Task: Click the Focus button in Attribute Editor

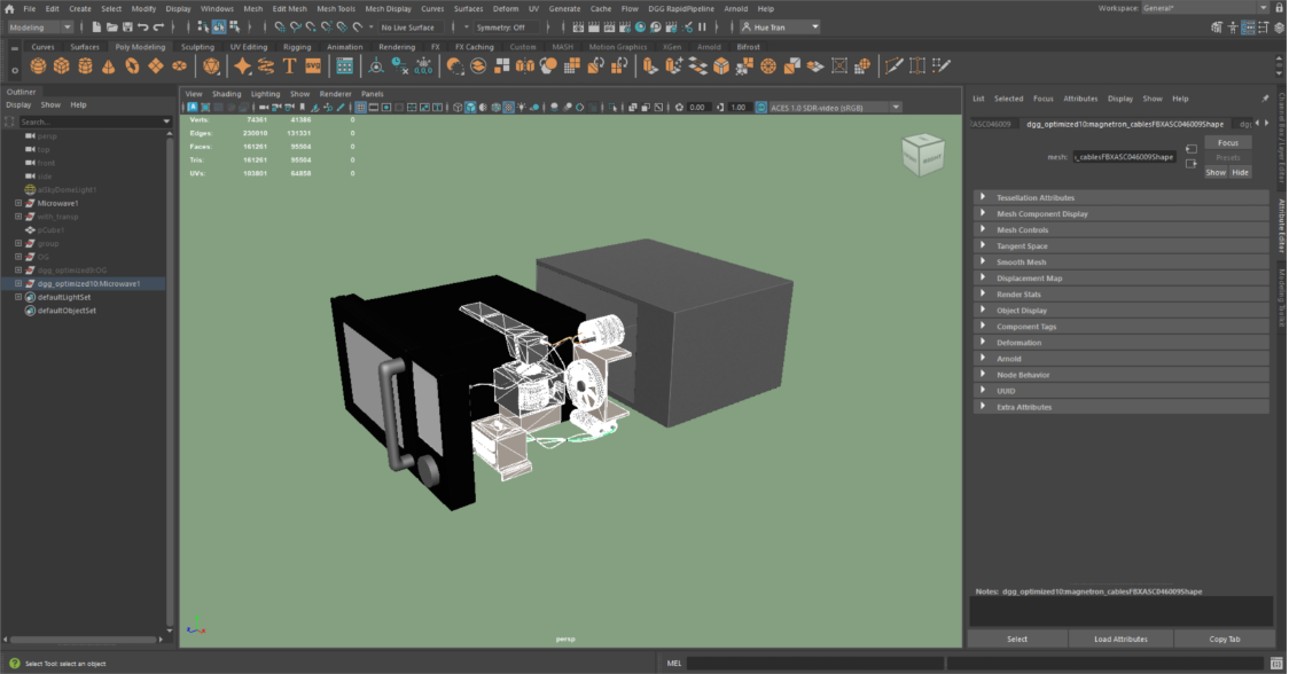Action: point(1228,143)
